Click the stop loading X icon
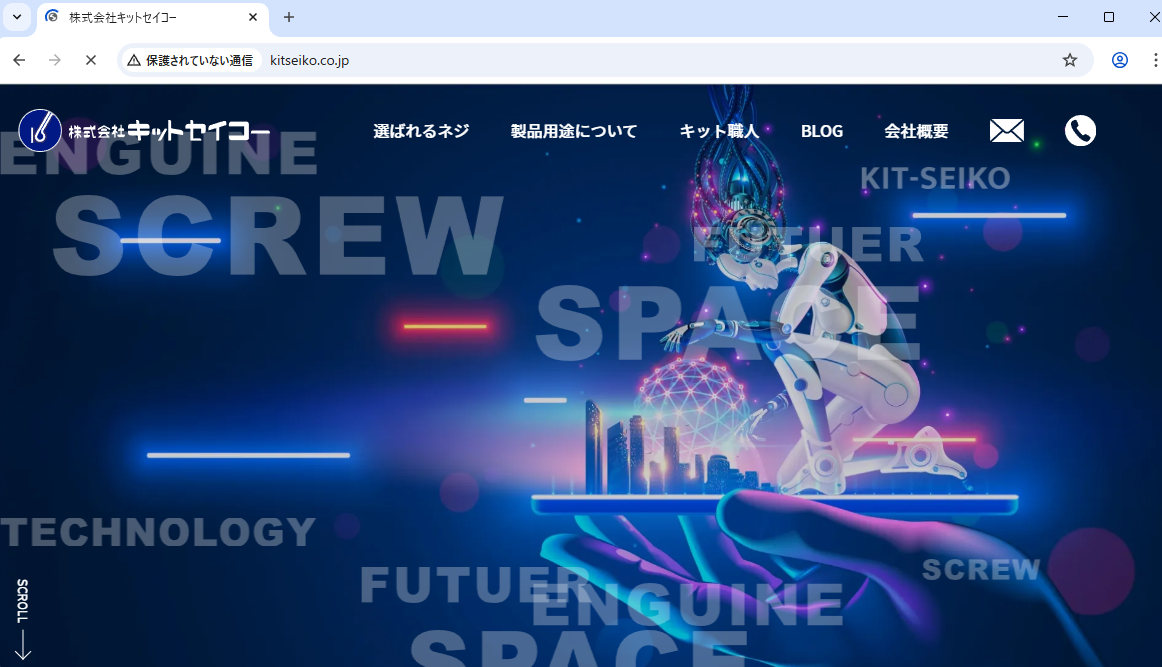The height and width of the screenshot is (667, 1162). (x=90, y=60)
